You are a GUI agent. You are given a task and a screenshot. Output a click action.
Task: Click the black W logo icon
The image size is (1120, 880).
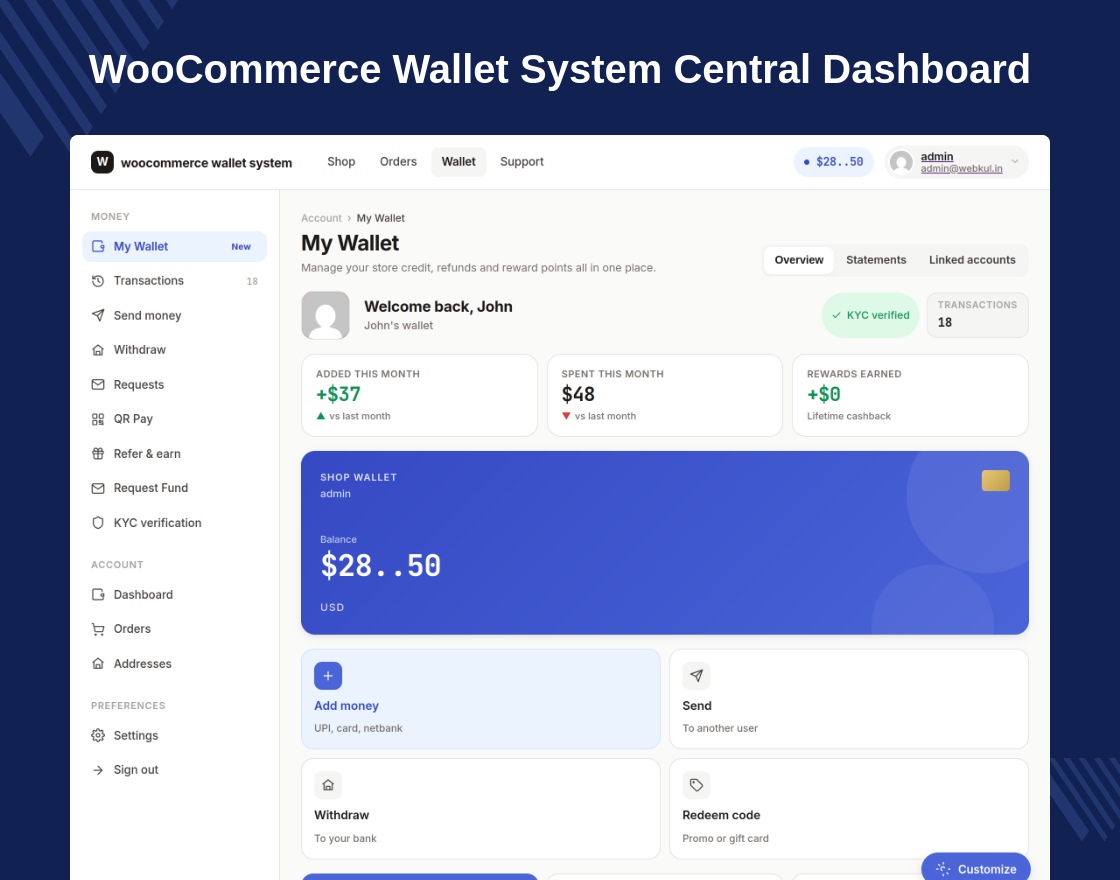coord(102,162)
